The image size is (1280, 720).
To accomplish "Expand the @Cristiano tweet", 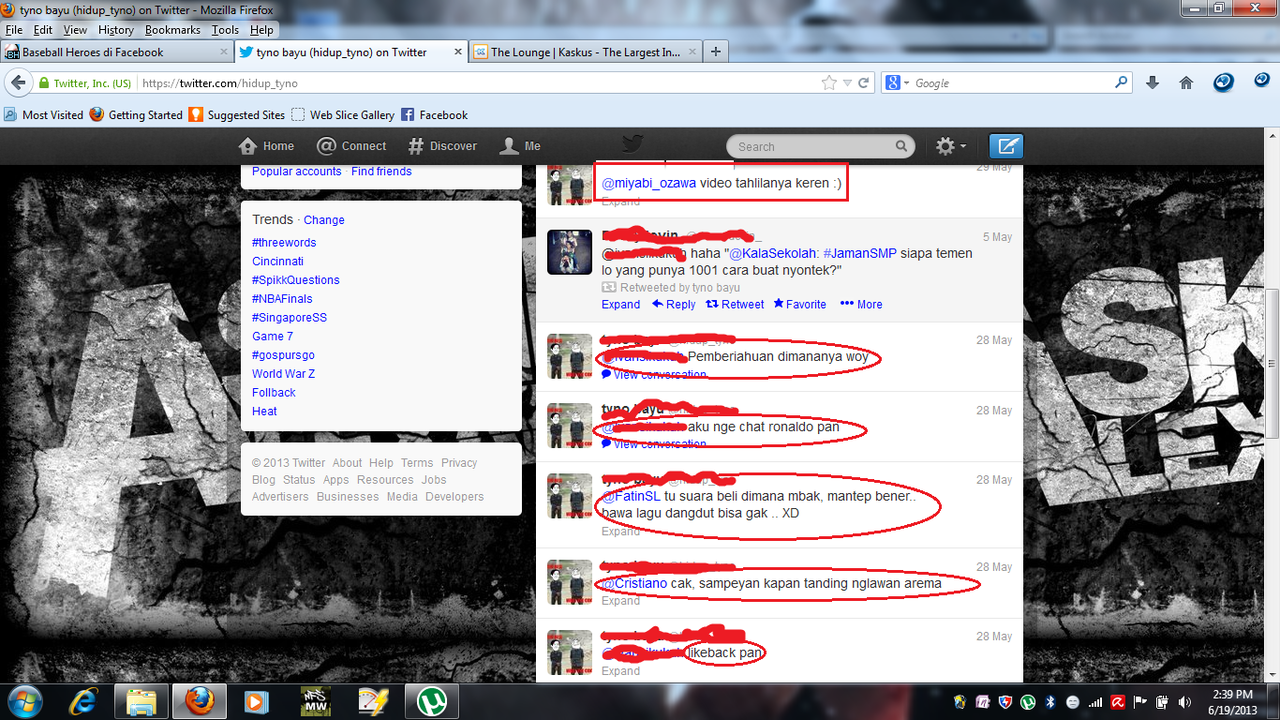I will point(621,600).
